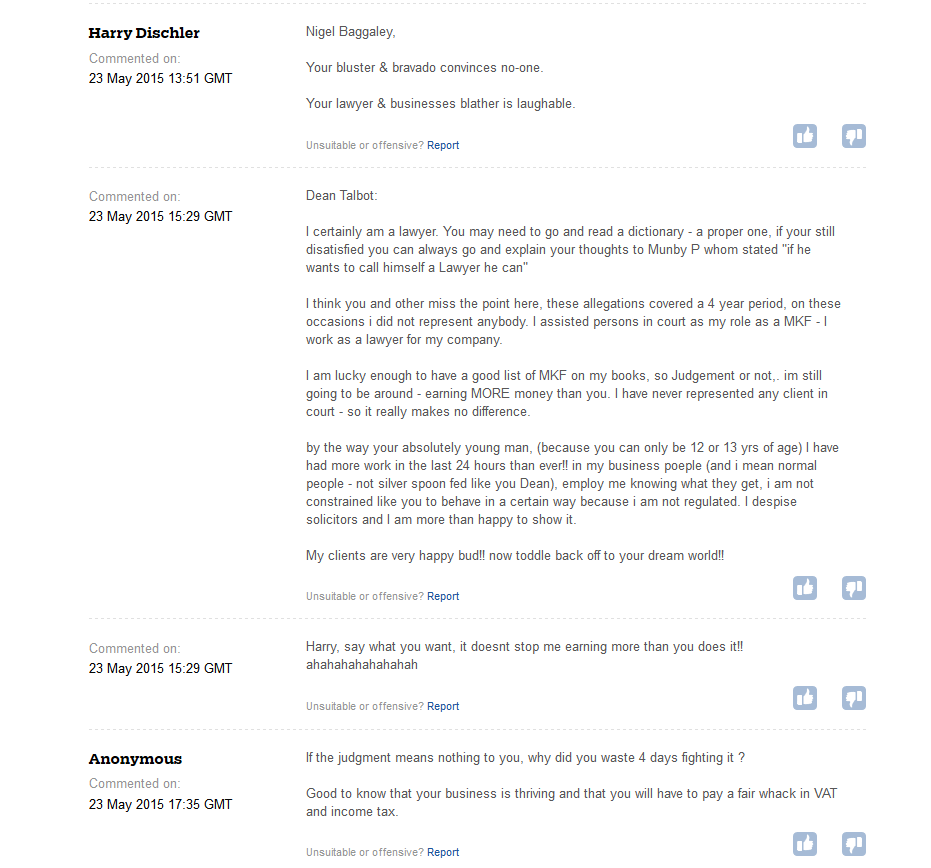Click the Harry Dischler author name
This screenshot has height=868, width=931.
144,33
